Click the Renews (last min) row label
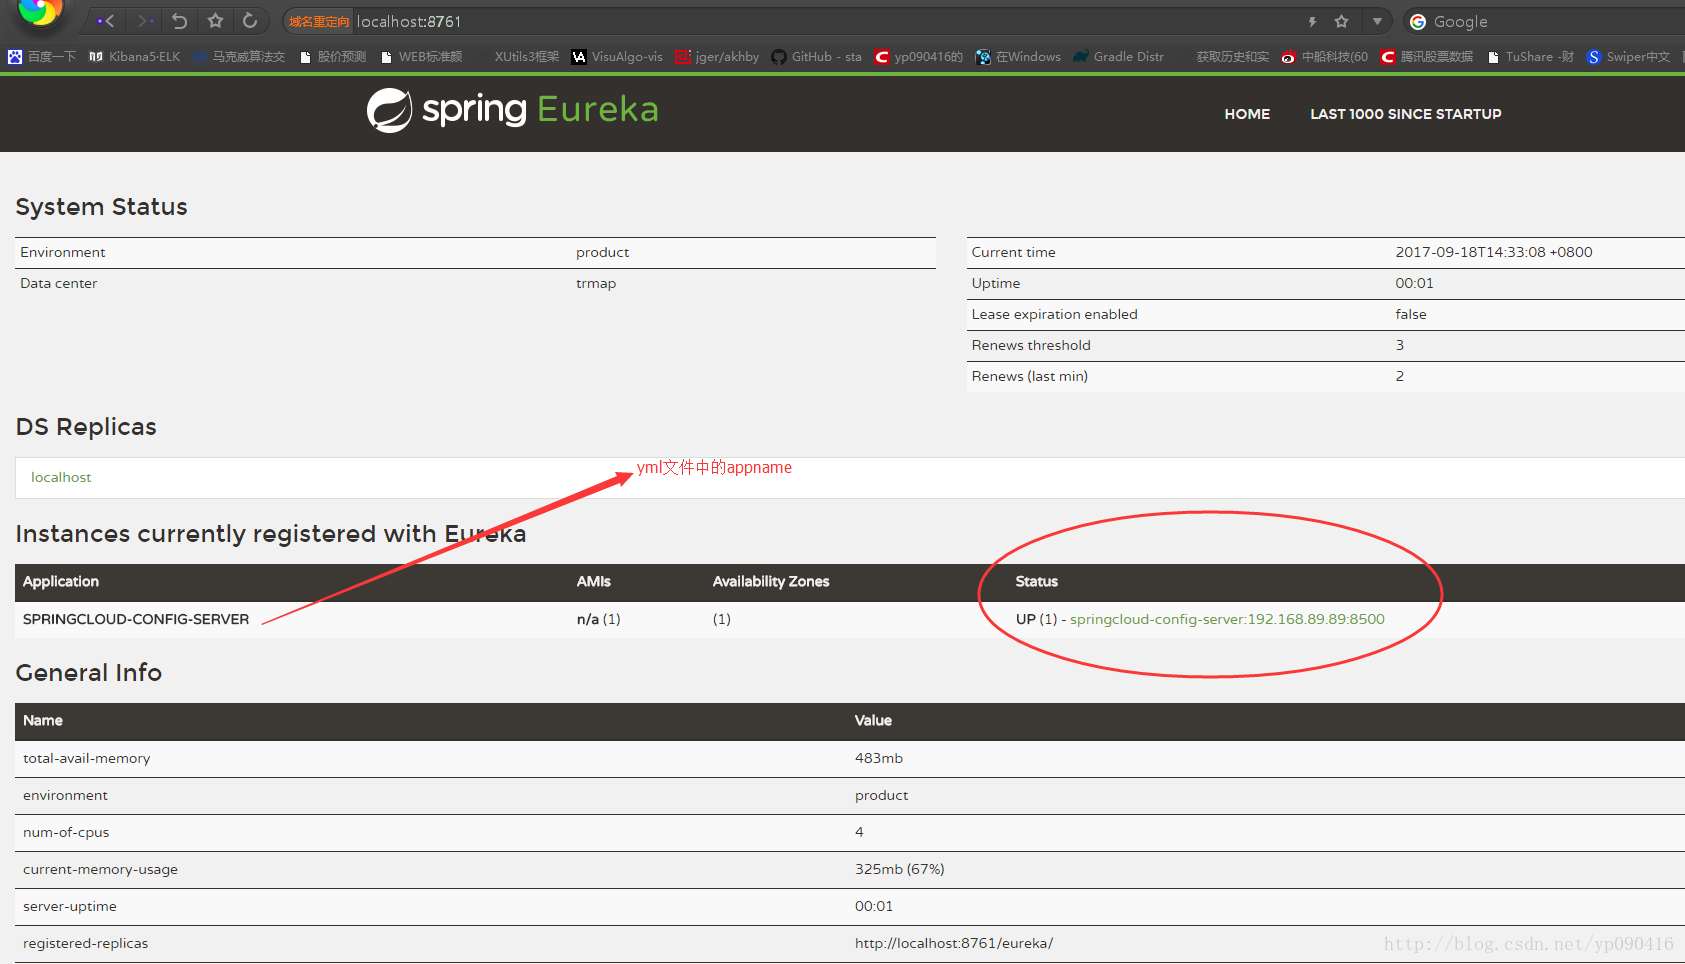The image size is (1685, 964). pyautogui.click(x=1029, y=376)
